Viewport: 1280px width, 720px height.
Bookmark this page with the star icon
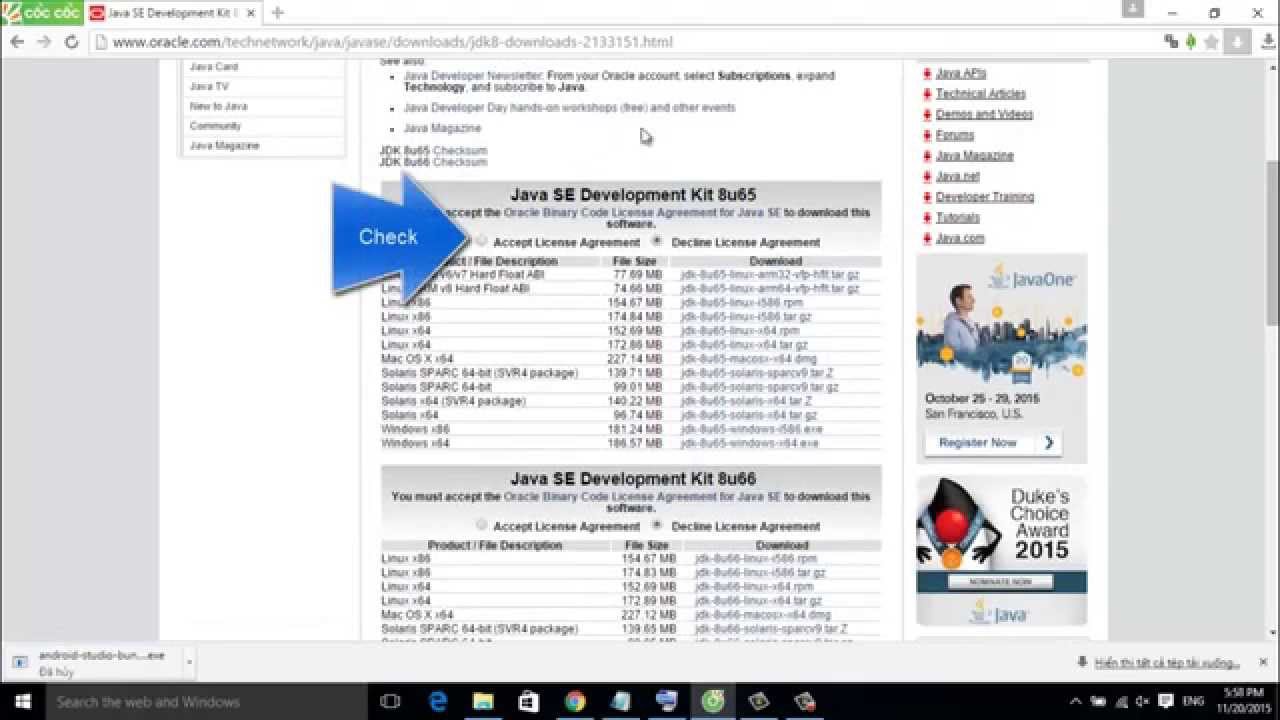(x=1212, y=42)
